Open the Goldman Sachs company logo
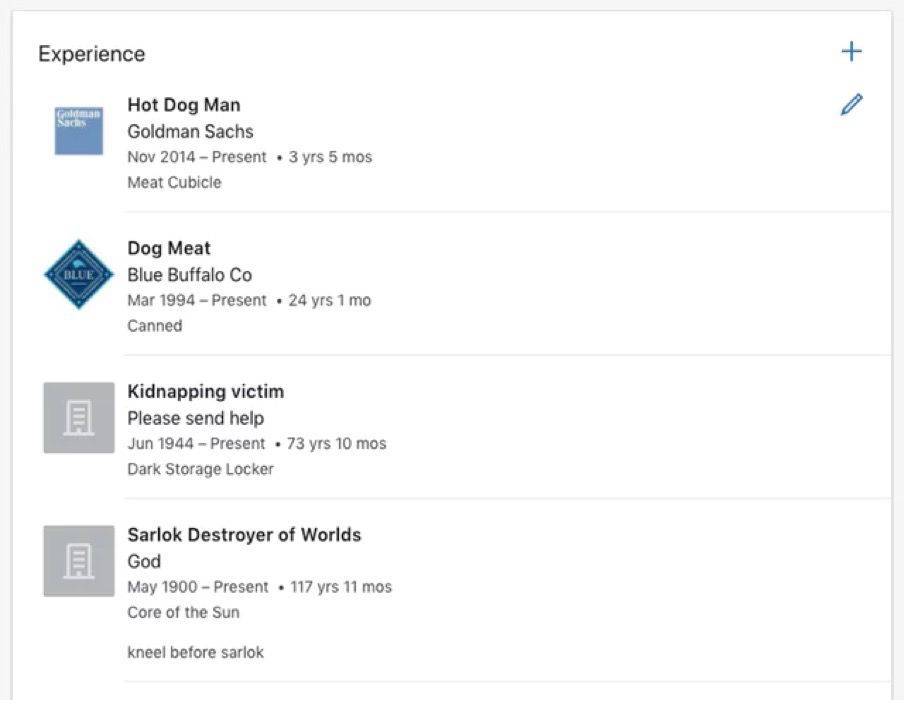The width and height of the screenshot is (904, 704). 78,131
